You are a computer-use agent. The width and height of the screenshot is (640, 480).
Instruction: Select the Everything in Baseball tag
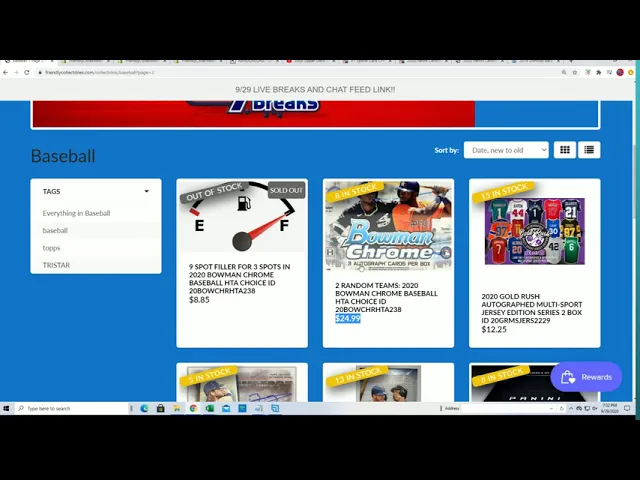tap(76, 213)
